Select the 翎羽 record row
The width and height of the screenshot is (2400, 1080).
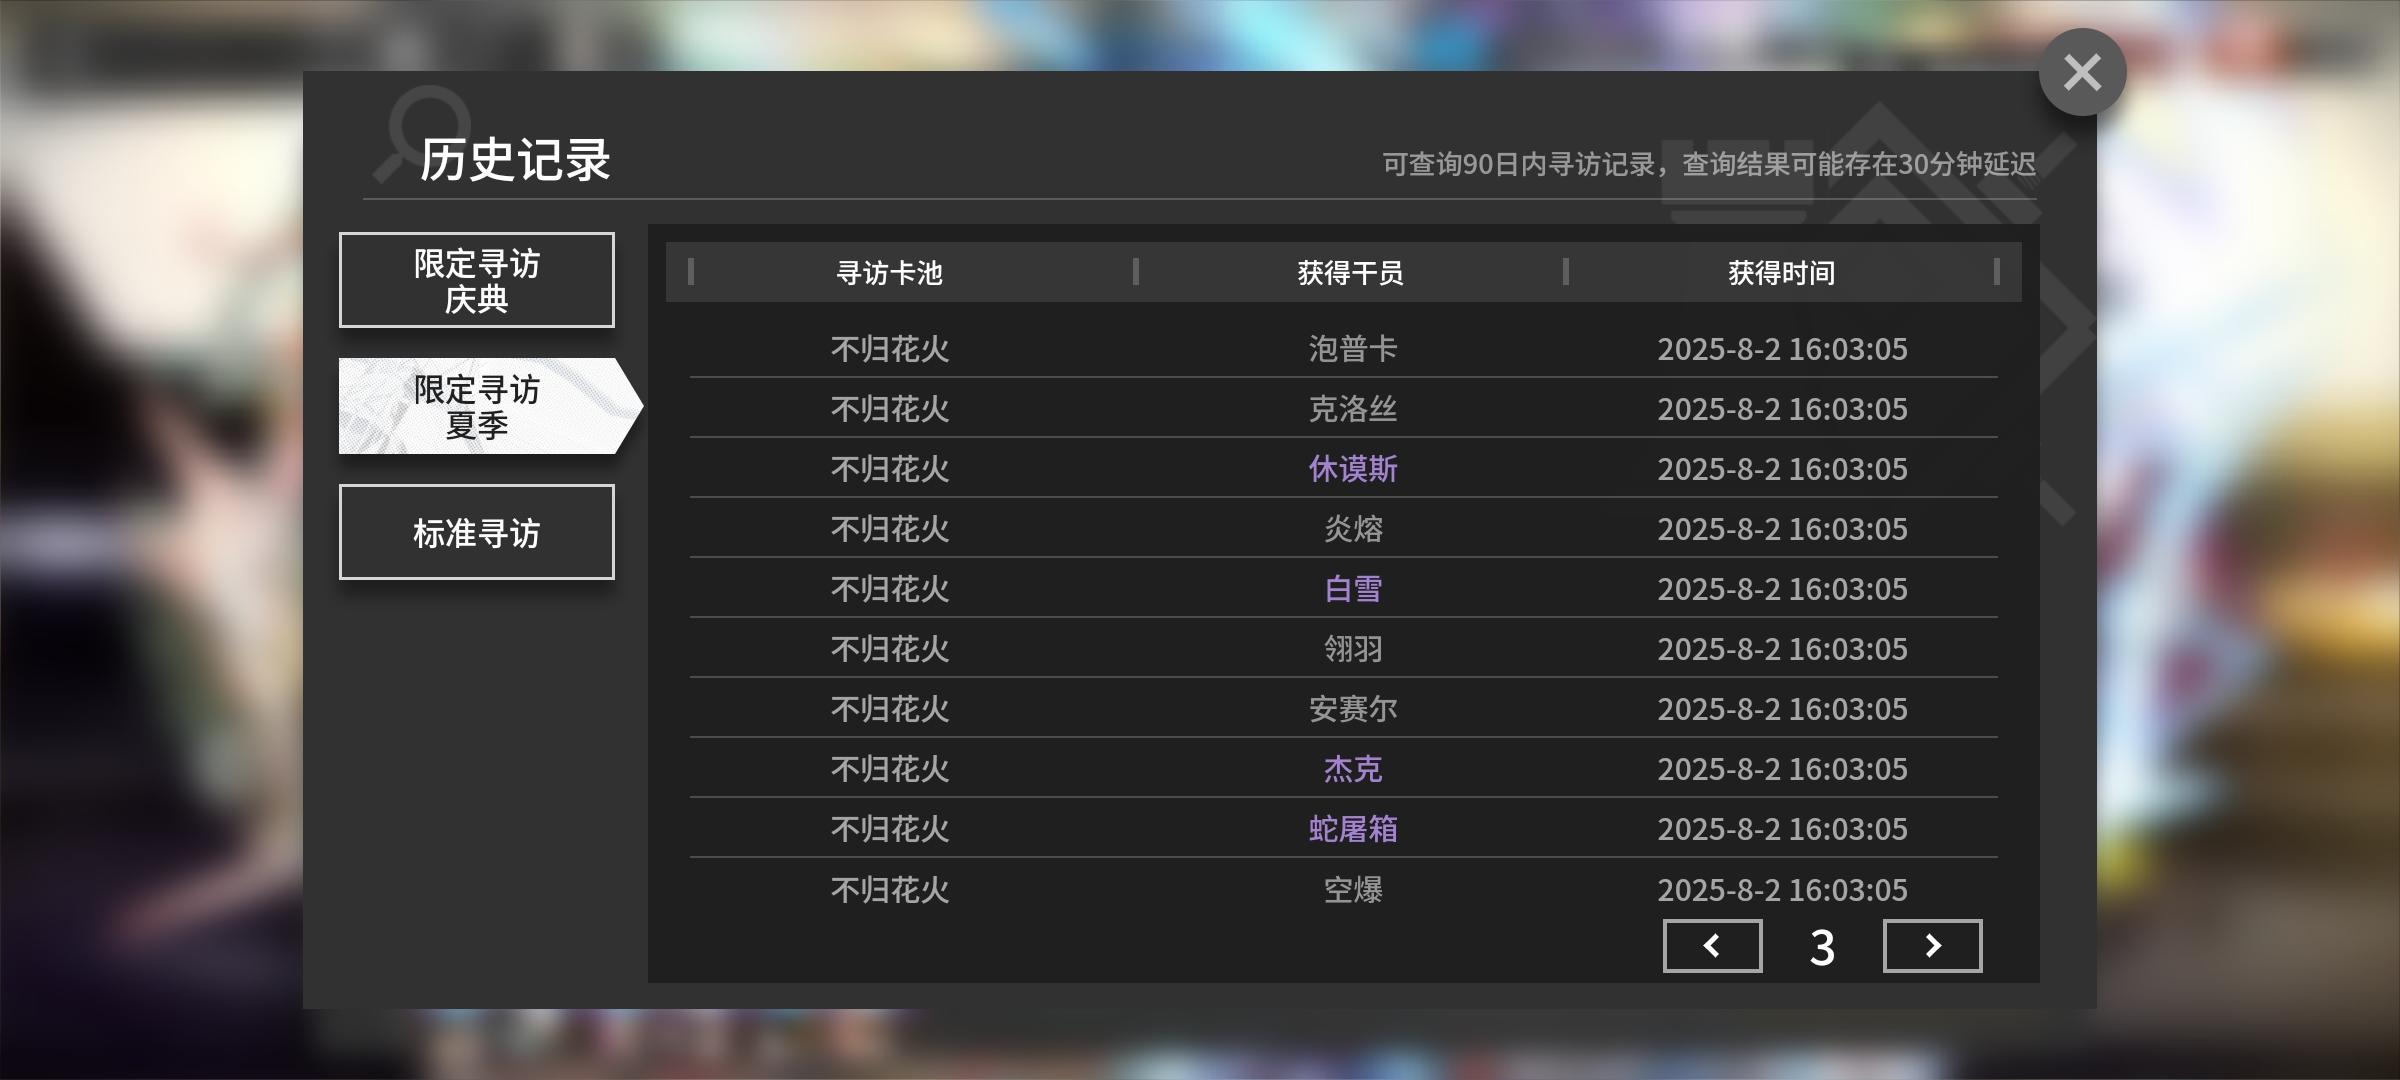(1352, 648)
